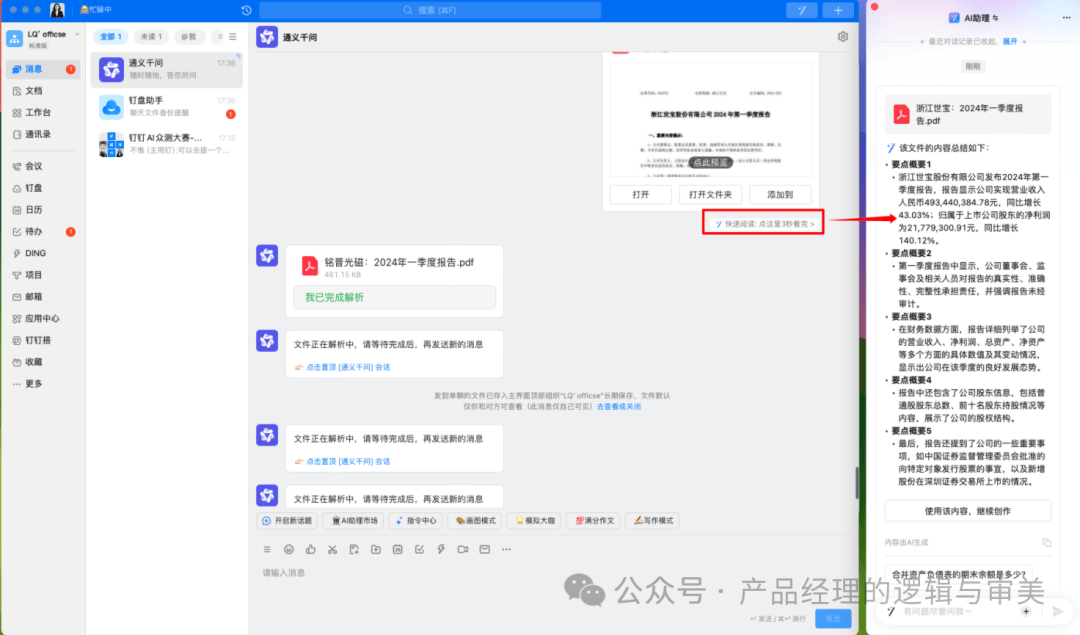Image resolution: width=1080 pixels, height=635 pixels.
Task: Select 满分作文 mode
Action: tap(594, 521)
